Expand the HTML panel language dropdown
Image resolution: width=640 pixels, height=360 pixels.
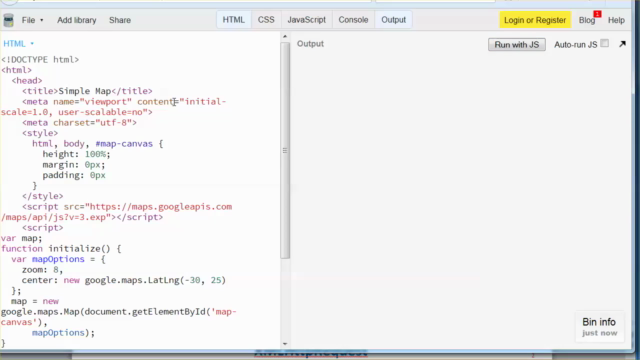pyautogui.click(x=18, y=44)
